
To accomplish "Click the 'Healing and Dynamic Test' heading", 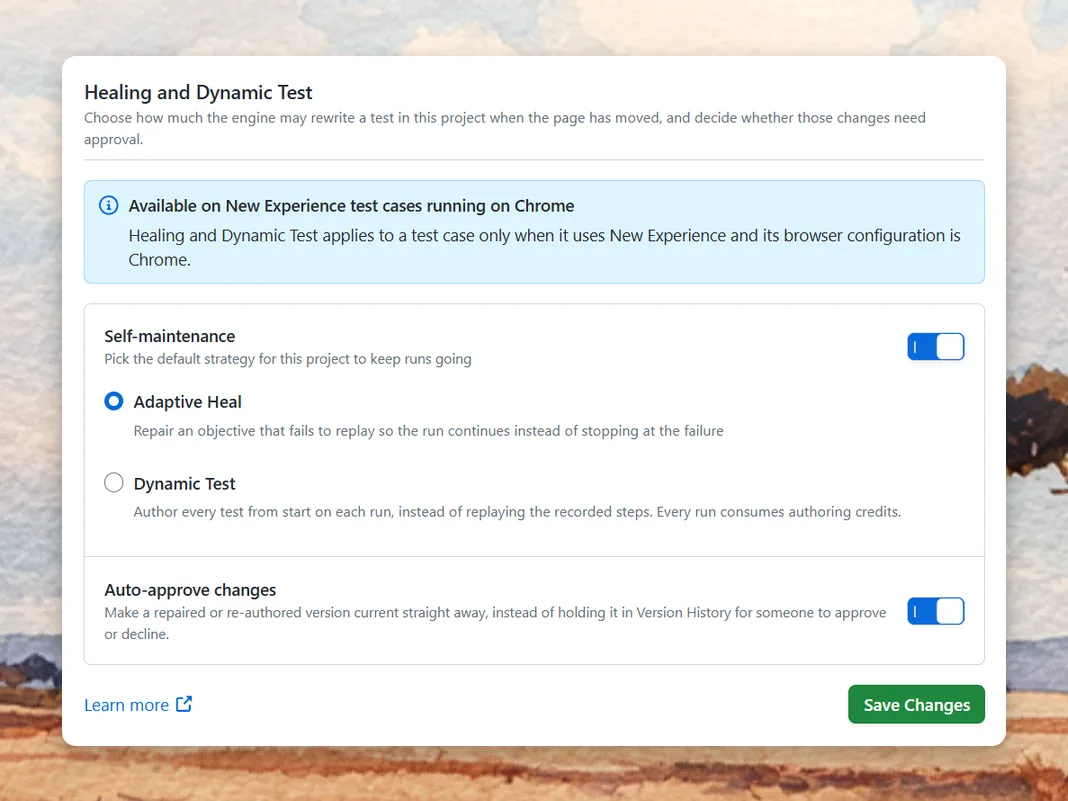I will (x=198, y=92).
